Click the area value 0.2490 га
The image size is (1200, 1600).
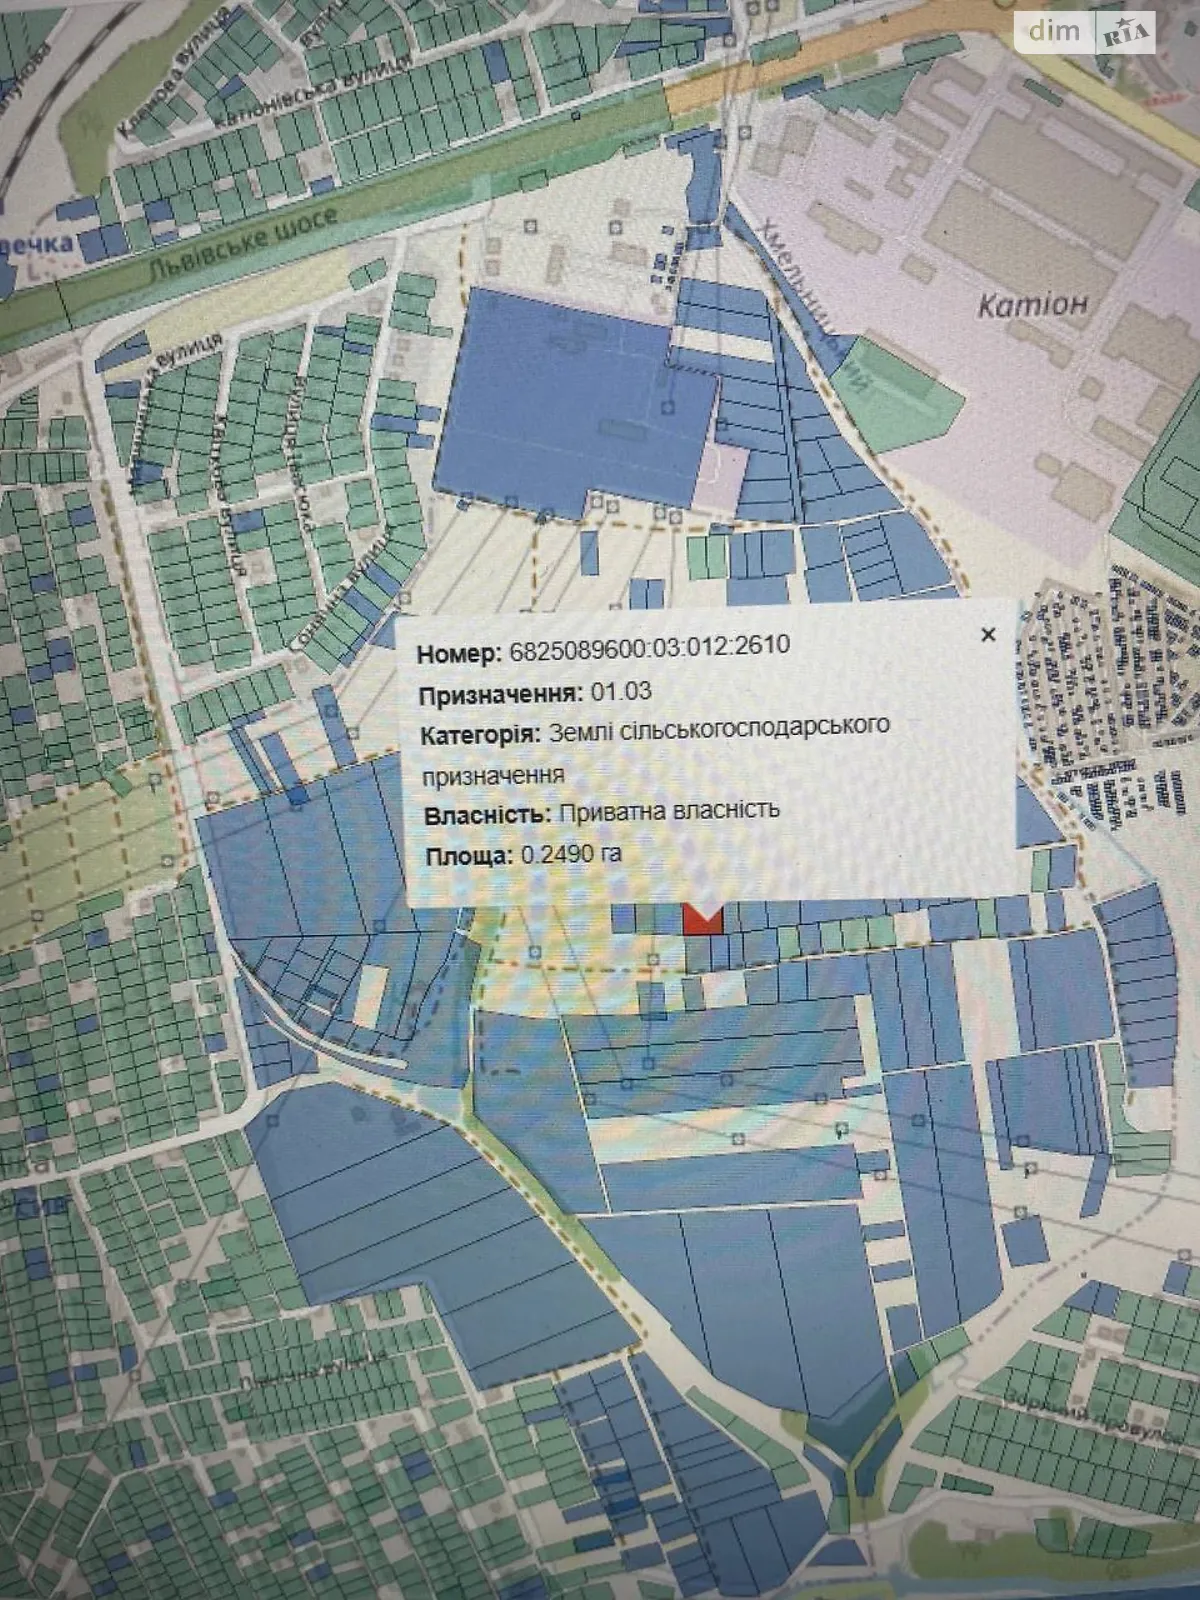click(x=571, y=855)
